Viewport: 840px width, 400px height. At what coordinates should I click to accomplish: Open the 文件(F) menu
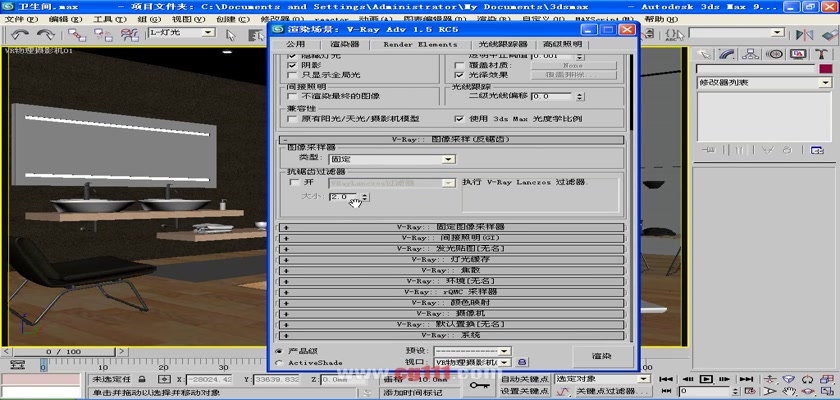tap(21, 19)
